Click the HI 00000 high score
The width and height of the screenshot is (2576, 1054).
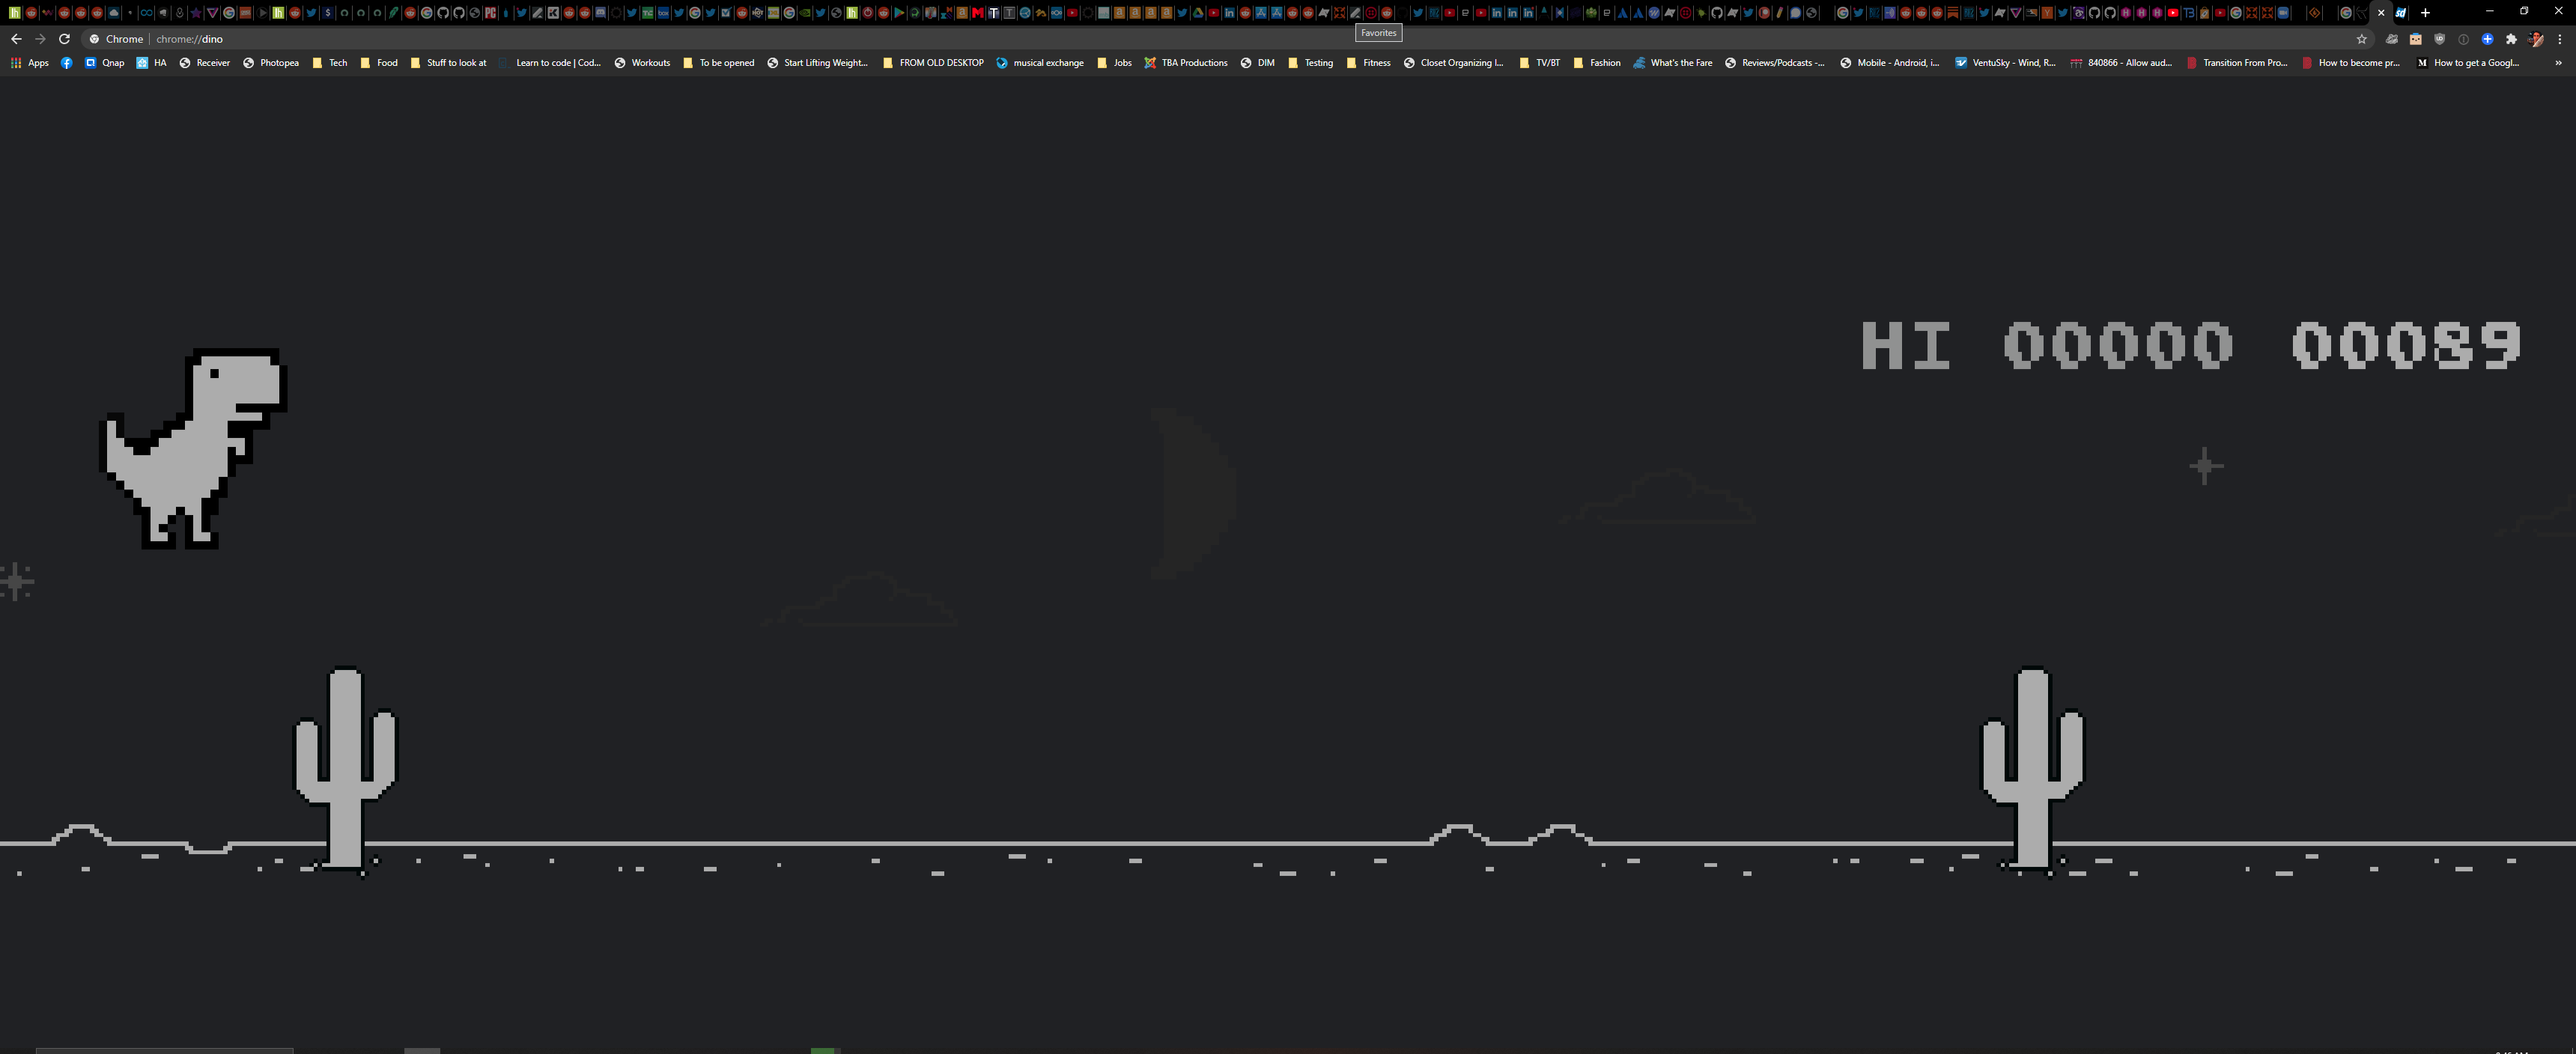[x=2046, y=345]
